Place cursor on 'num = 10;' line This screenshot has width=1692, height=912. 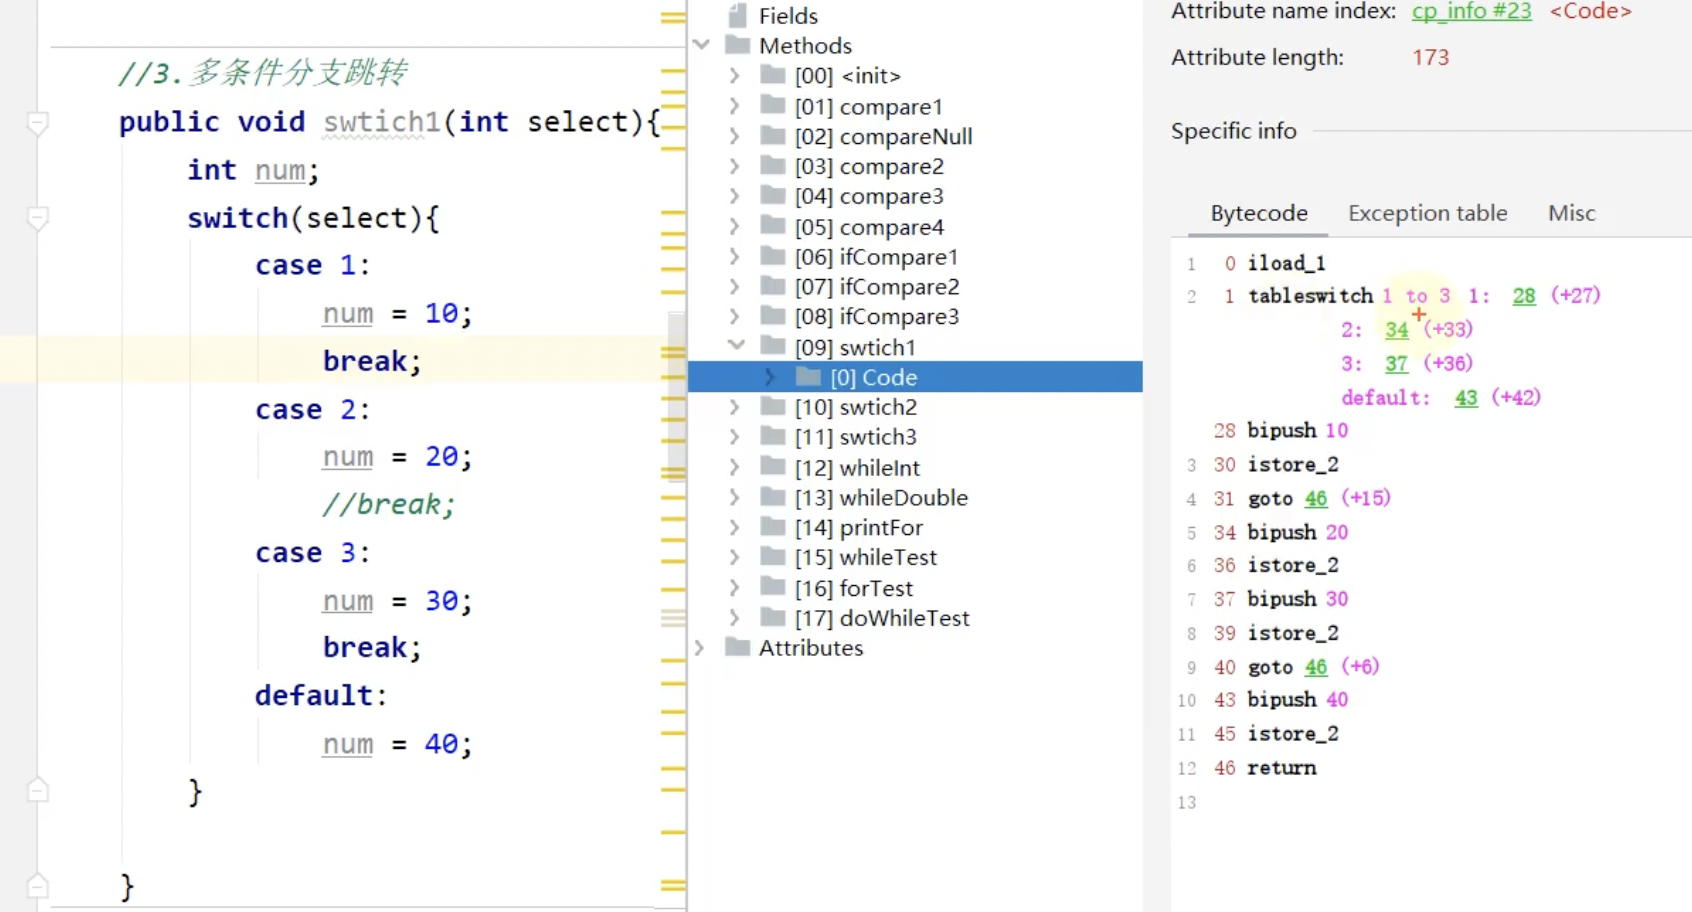pos(397,314)
